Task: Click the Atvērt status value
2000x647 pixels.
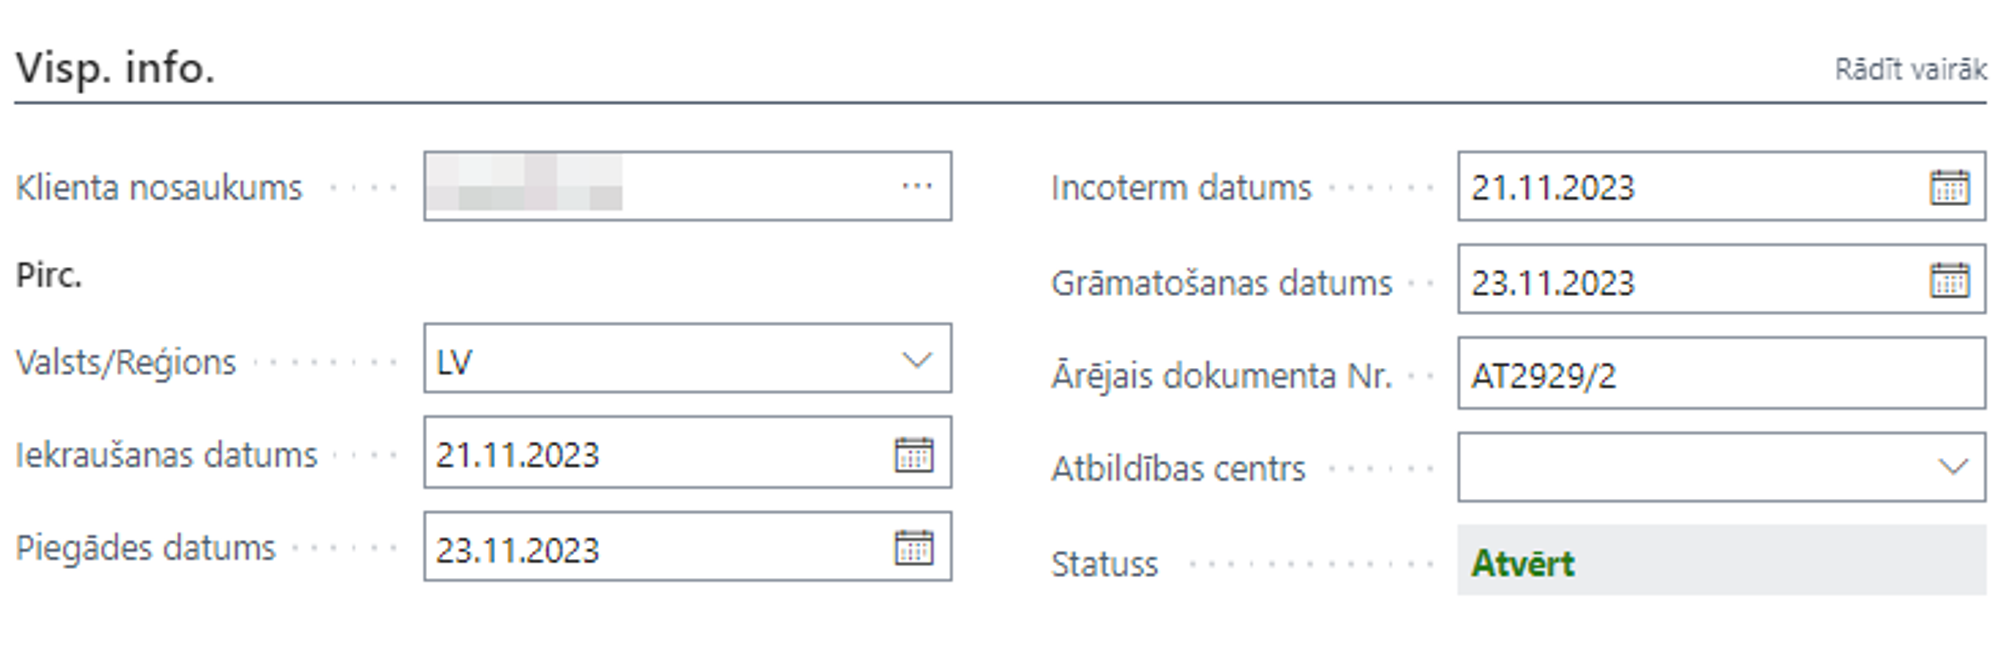Action: [1522, 563]
